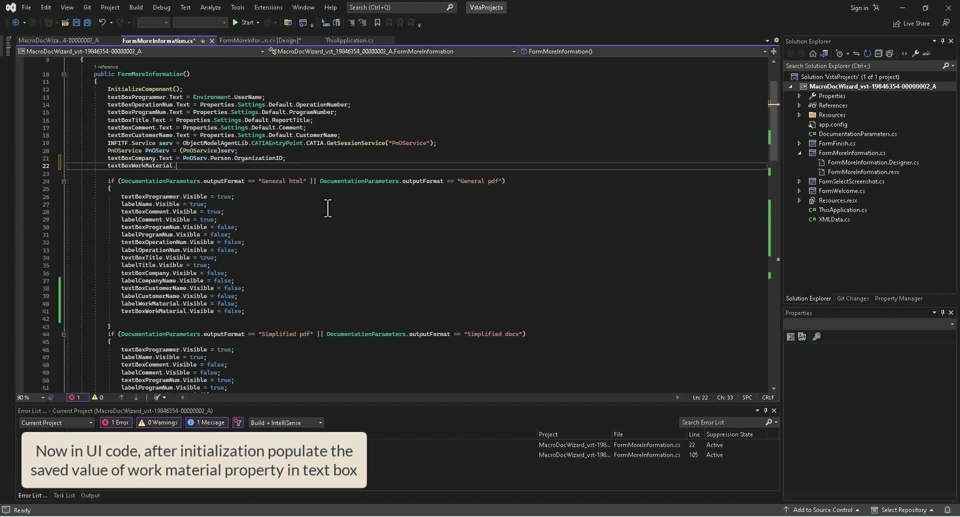Open the Build menu
Image resolution: width=960 pixels, height=517 pixels.
[136, 7]
